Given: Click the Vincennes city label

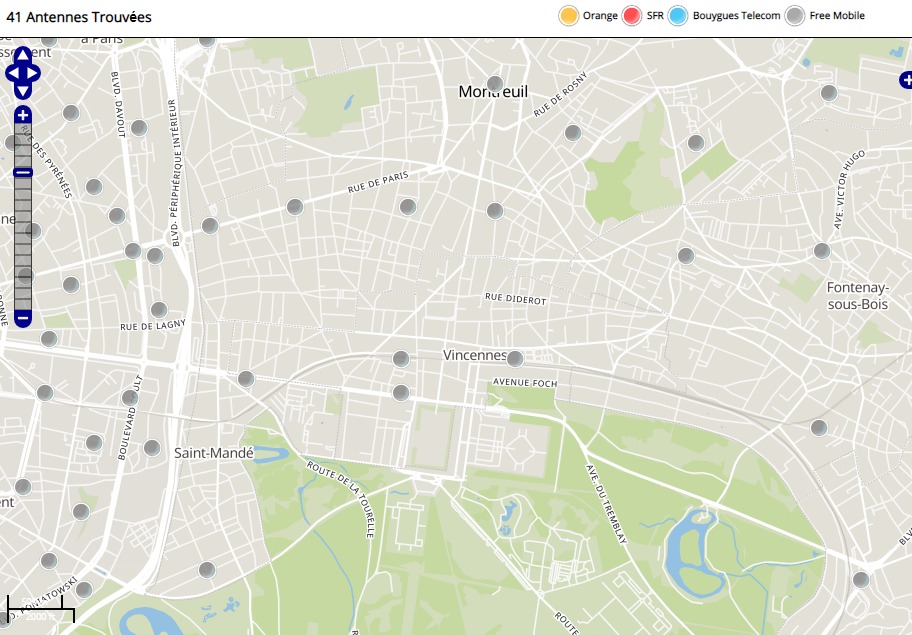Looking at the screenshot, I should (475, 355).
